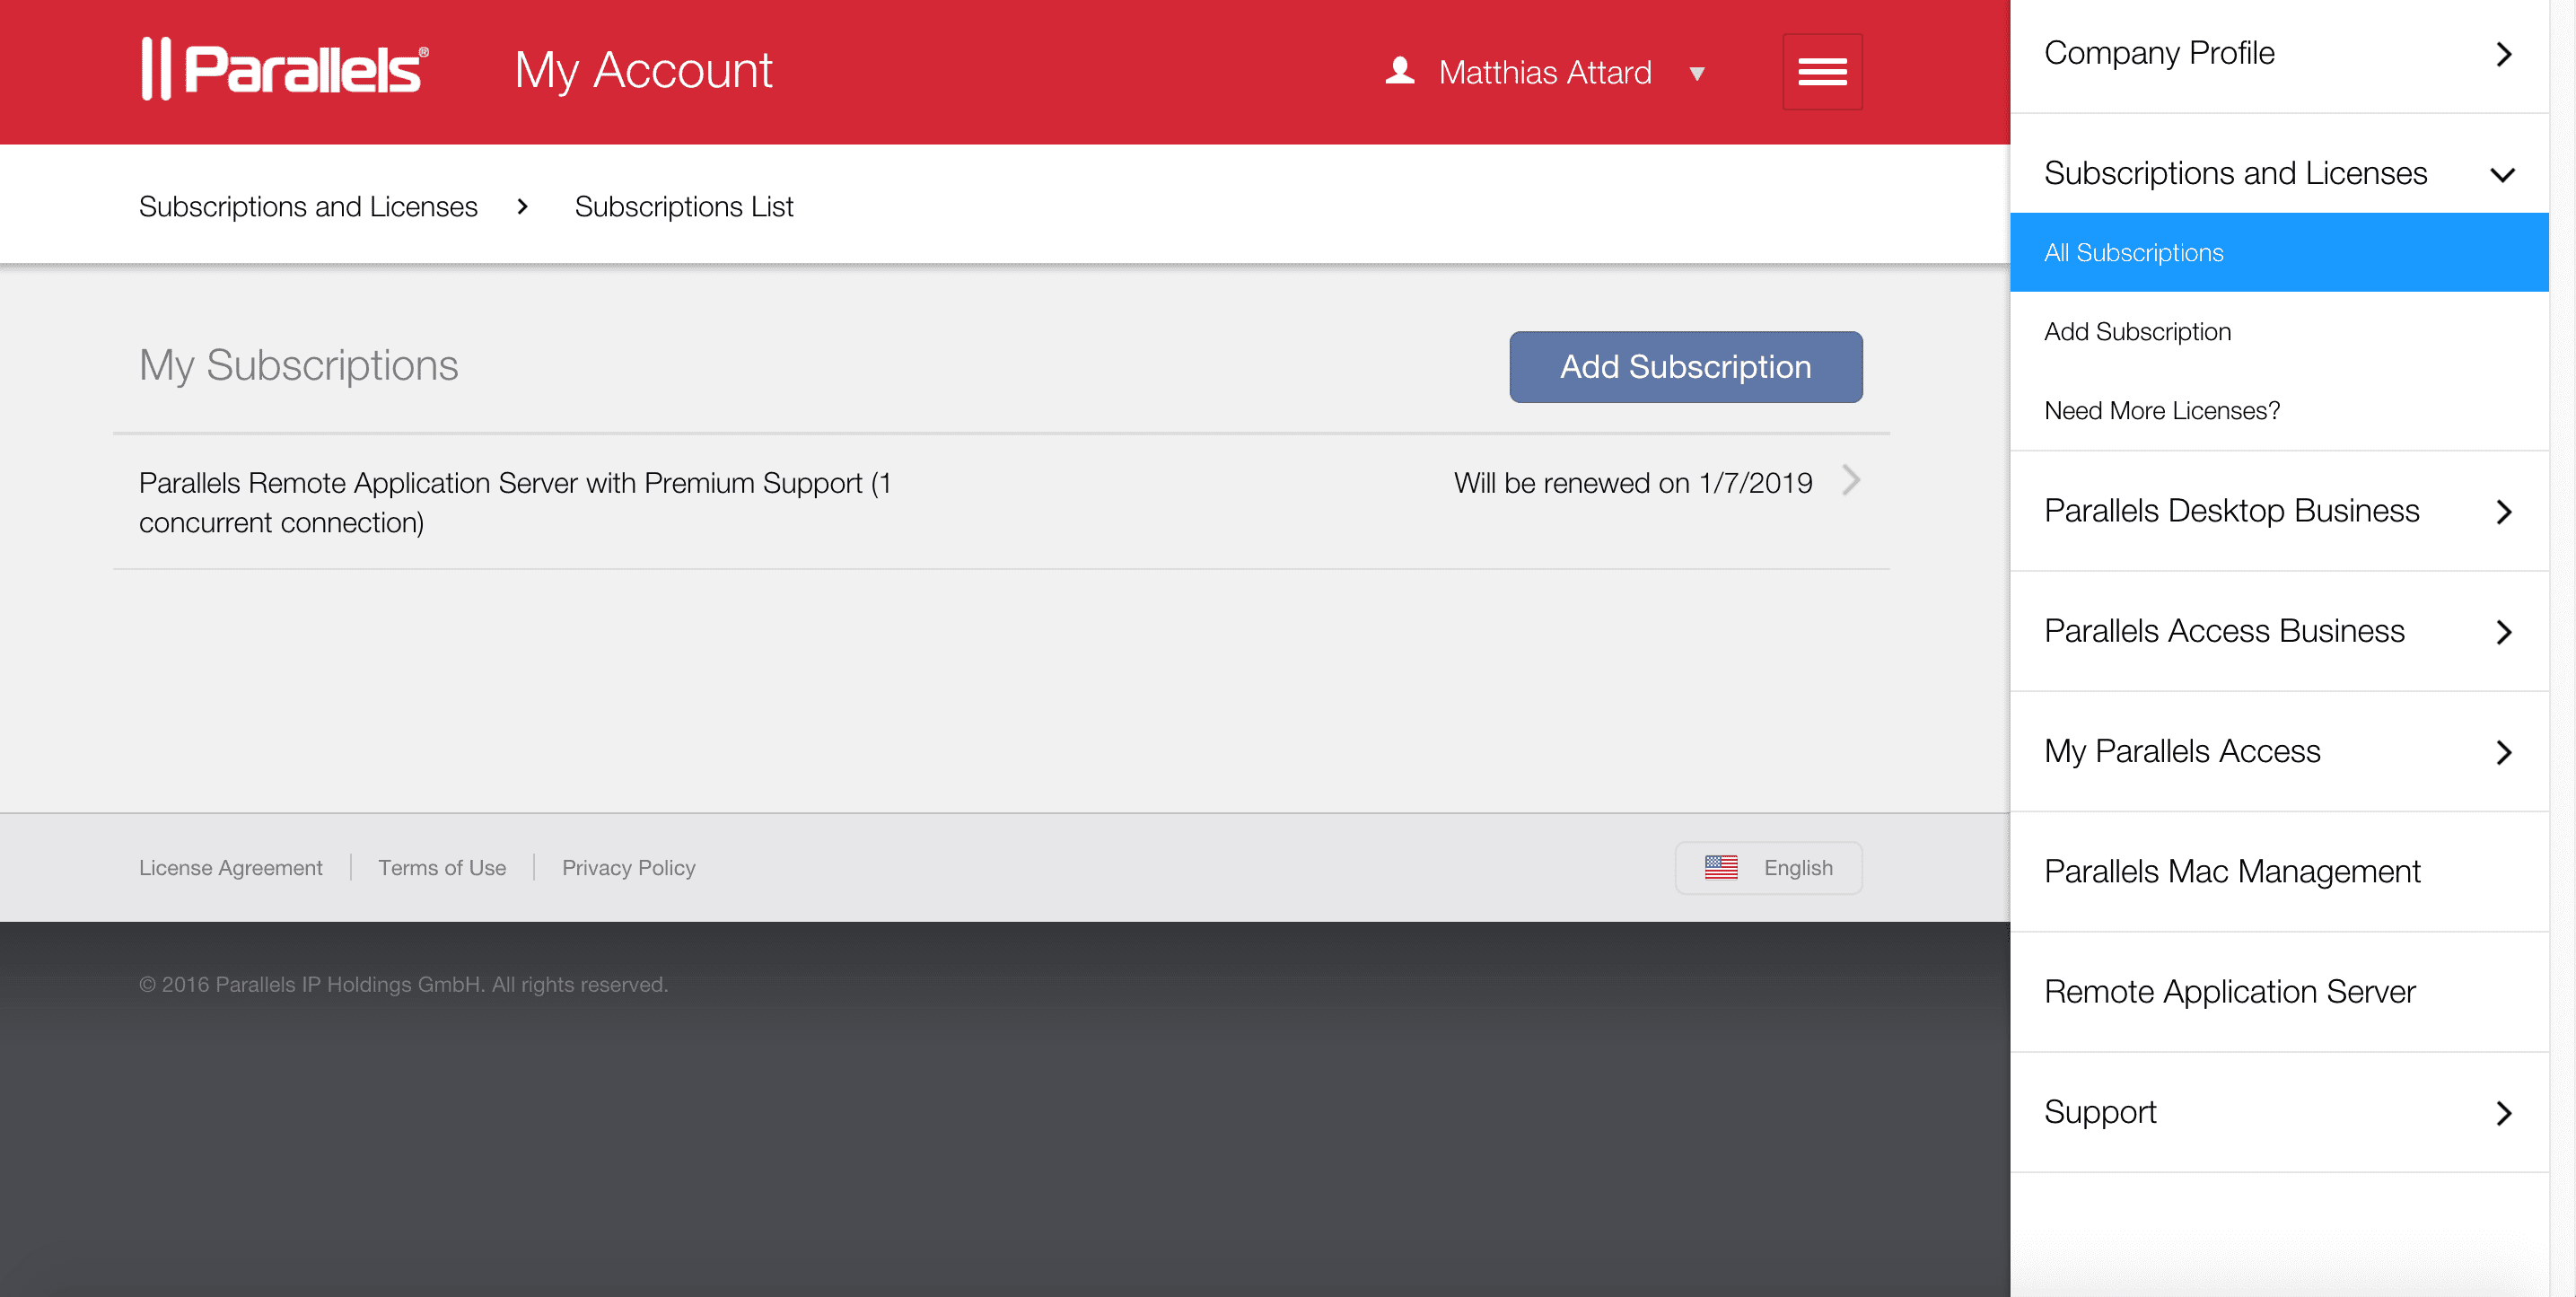Image resolution: width=2576 pixels, height=1297 pixels.
Task: Click the 2016 Parallels copyright notice
Action: pos(403,984)
